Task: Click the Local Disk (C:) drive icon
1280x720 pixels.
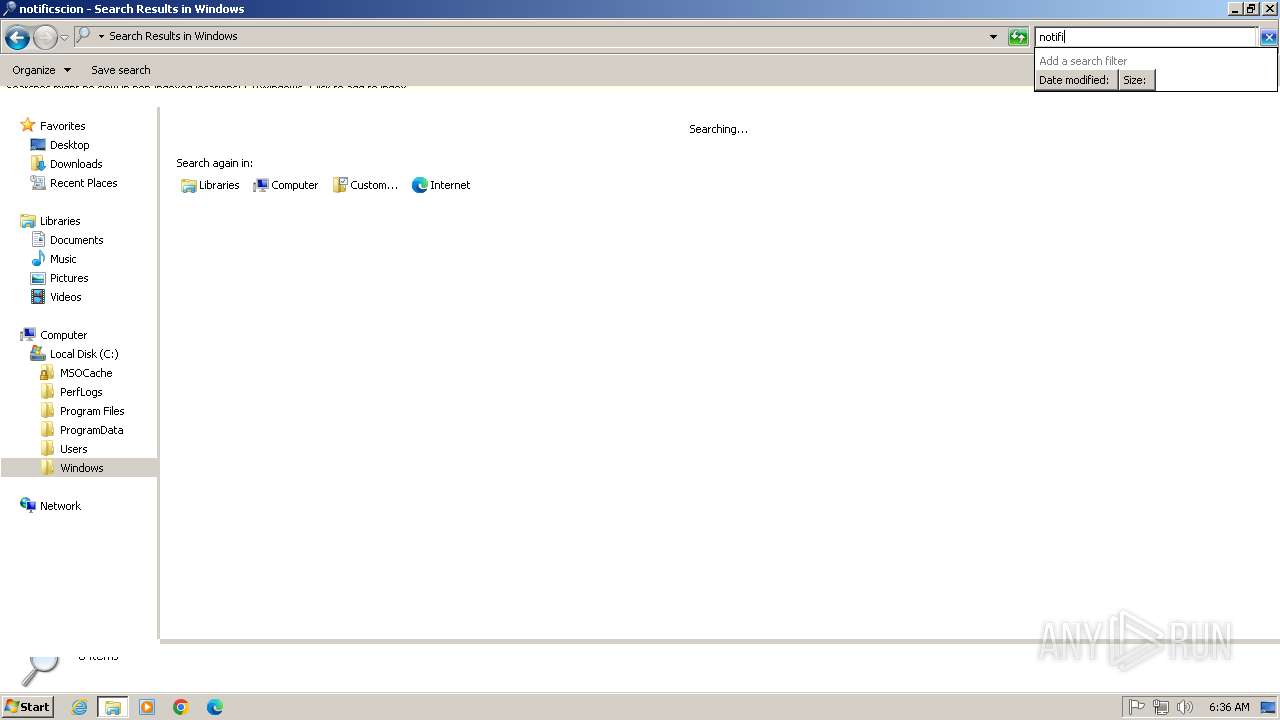Action: point(38,354)
